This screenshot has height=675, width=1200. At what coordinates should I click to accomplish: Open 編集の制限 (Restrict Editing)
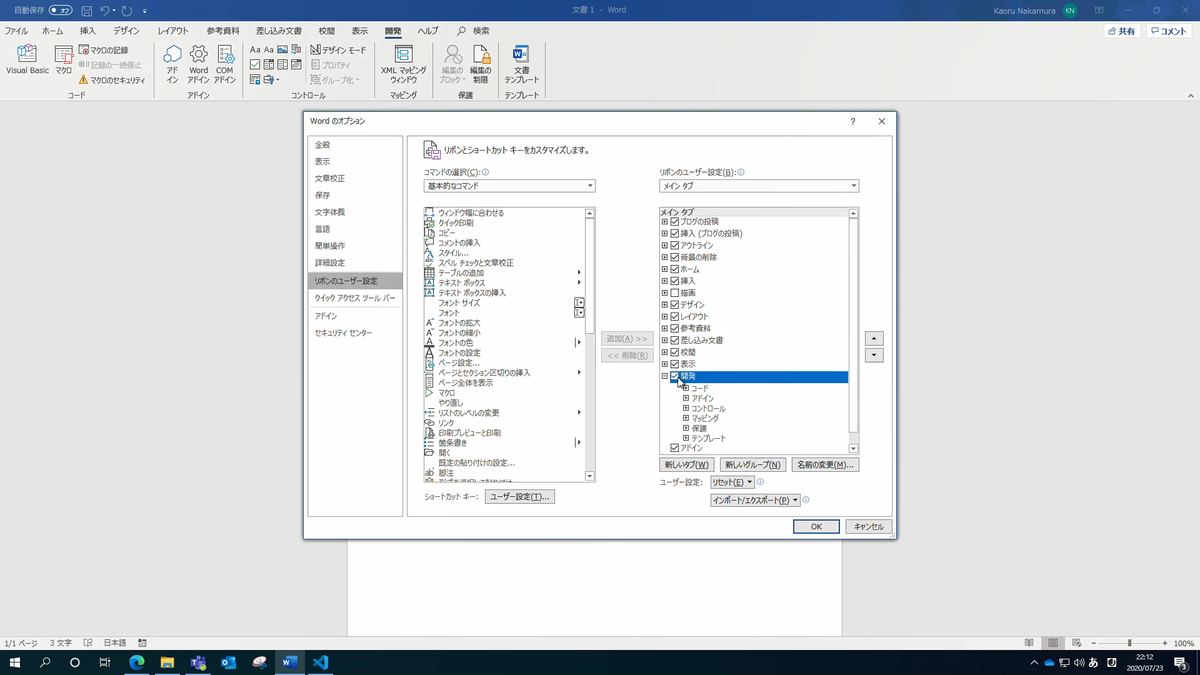[x=480, y=63]
